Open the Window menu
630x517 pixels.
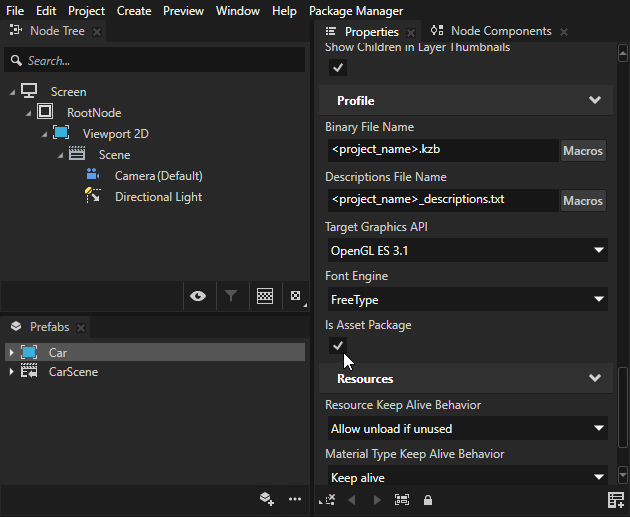[237, 11]
